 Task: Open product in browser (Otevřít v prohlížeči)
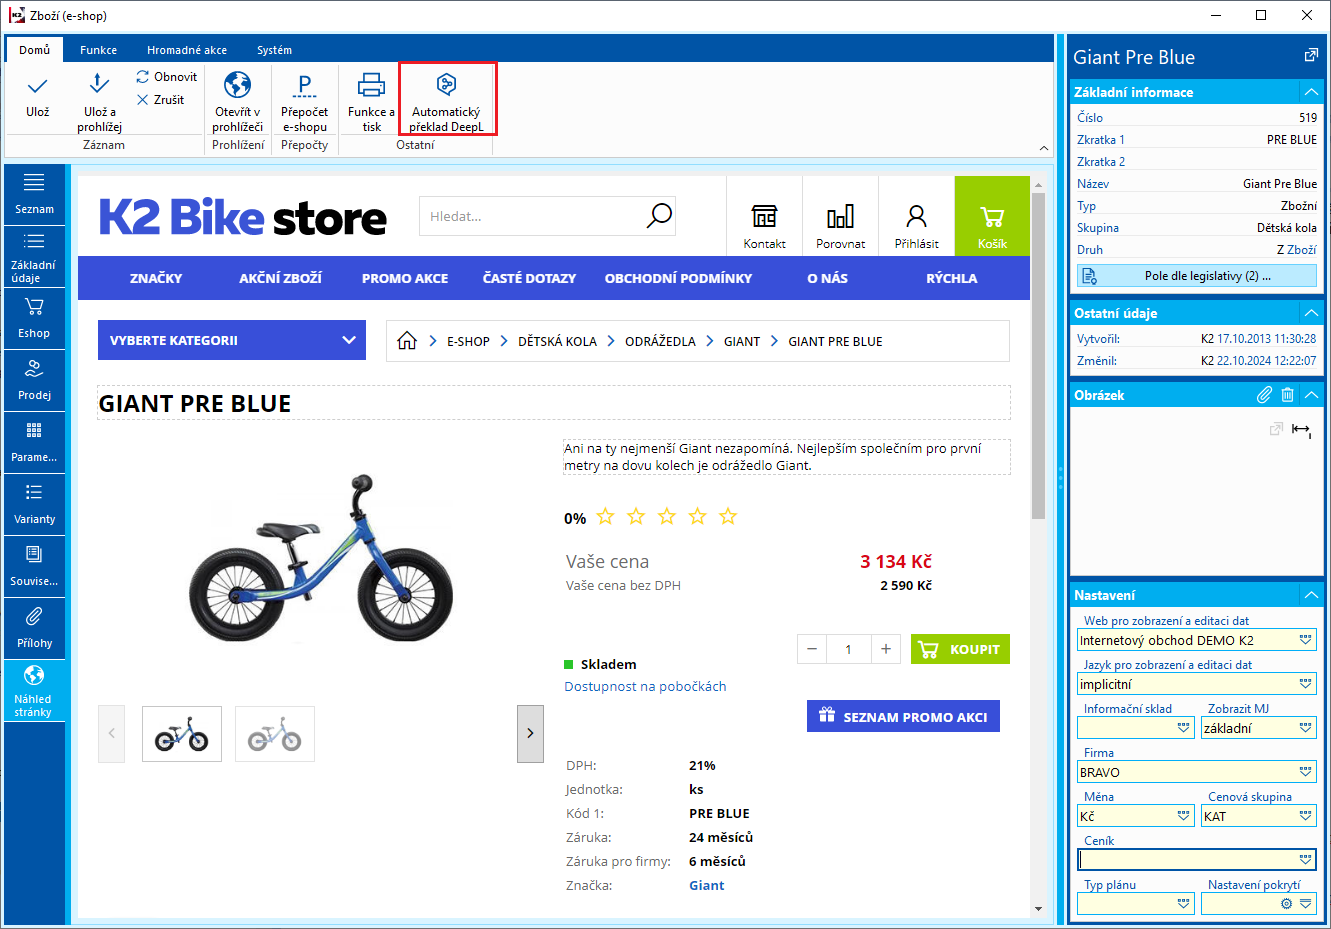tap(237, 101)
